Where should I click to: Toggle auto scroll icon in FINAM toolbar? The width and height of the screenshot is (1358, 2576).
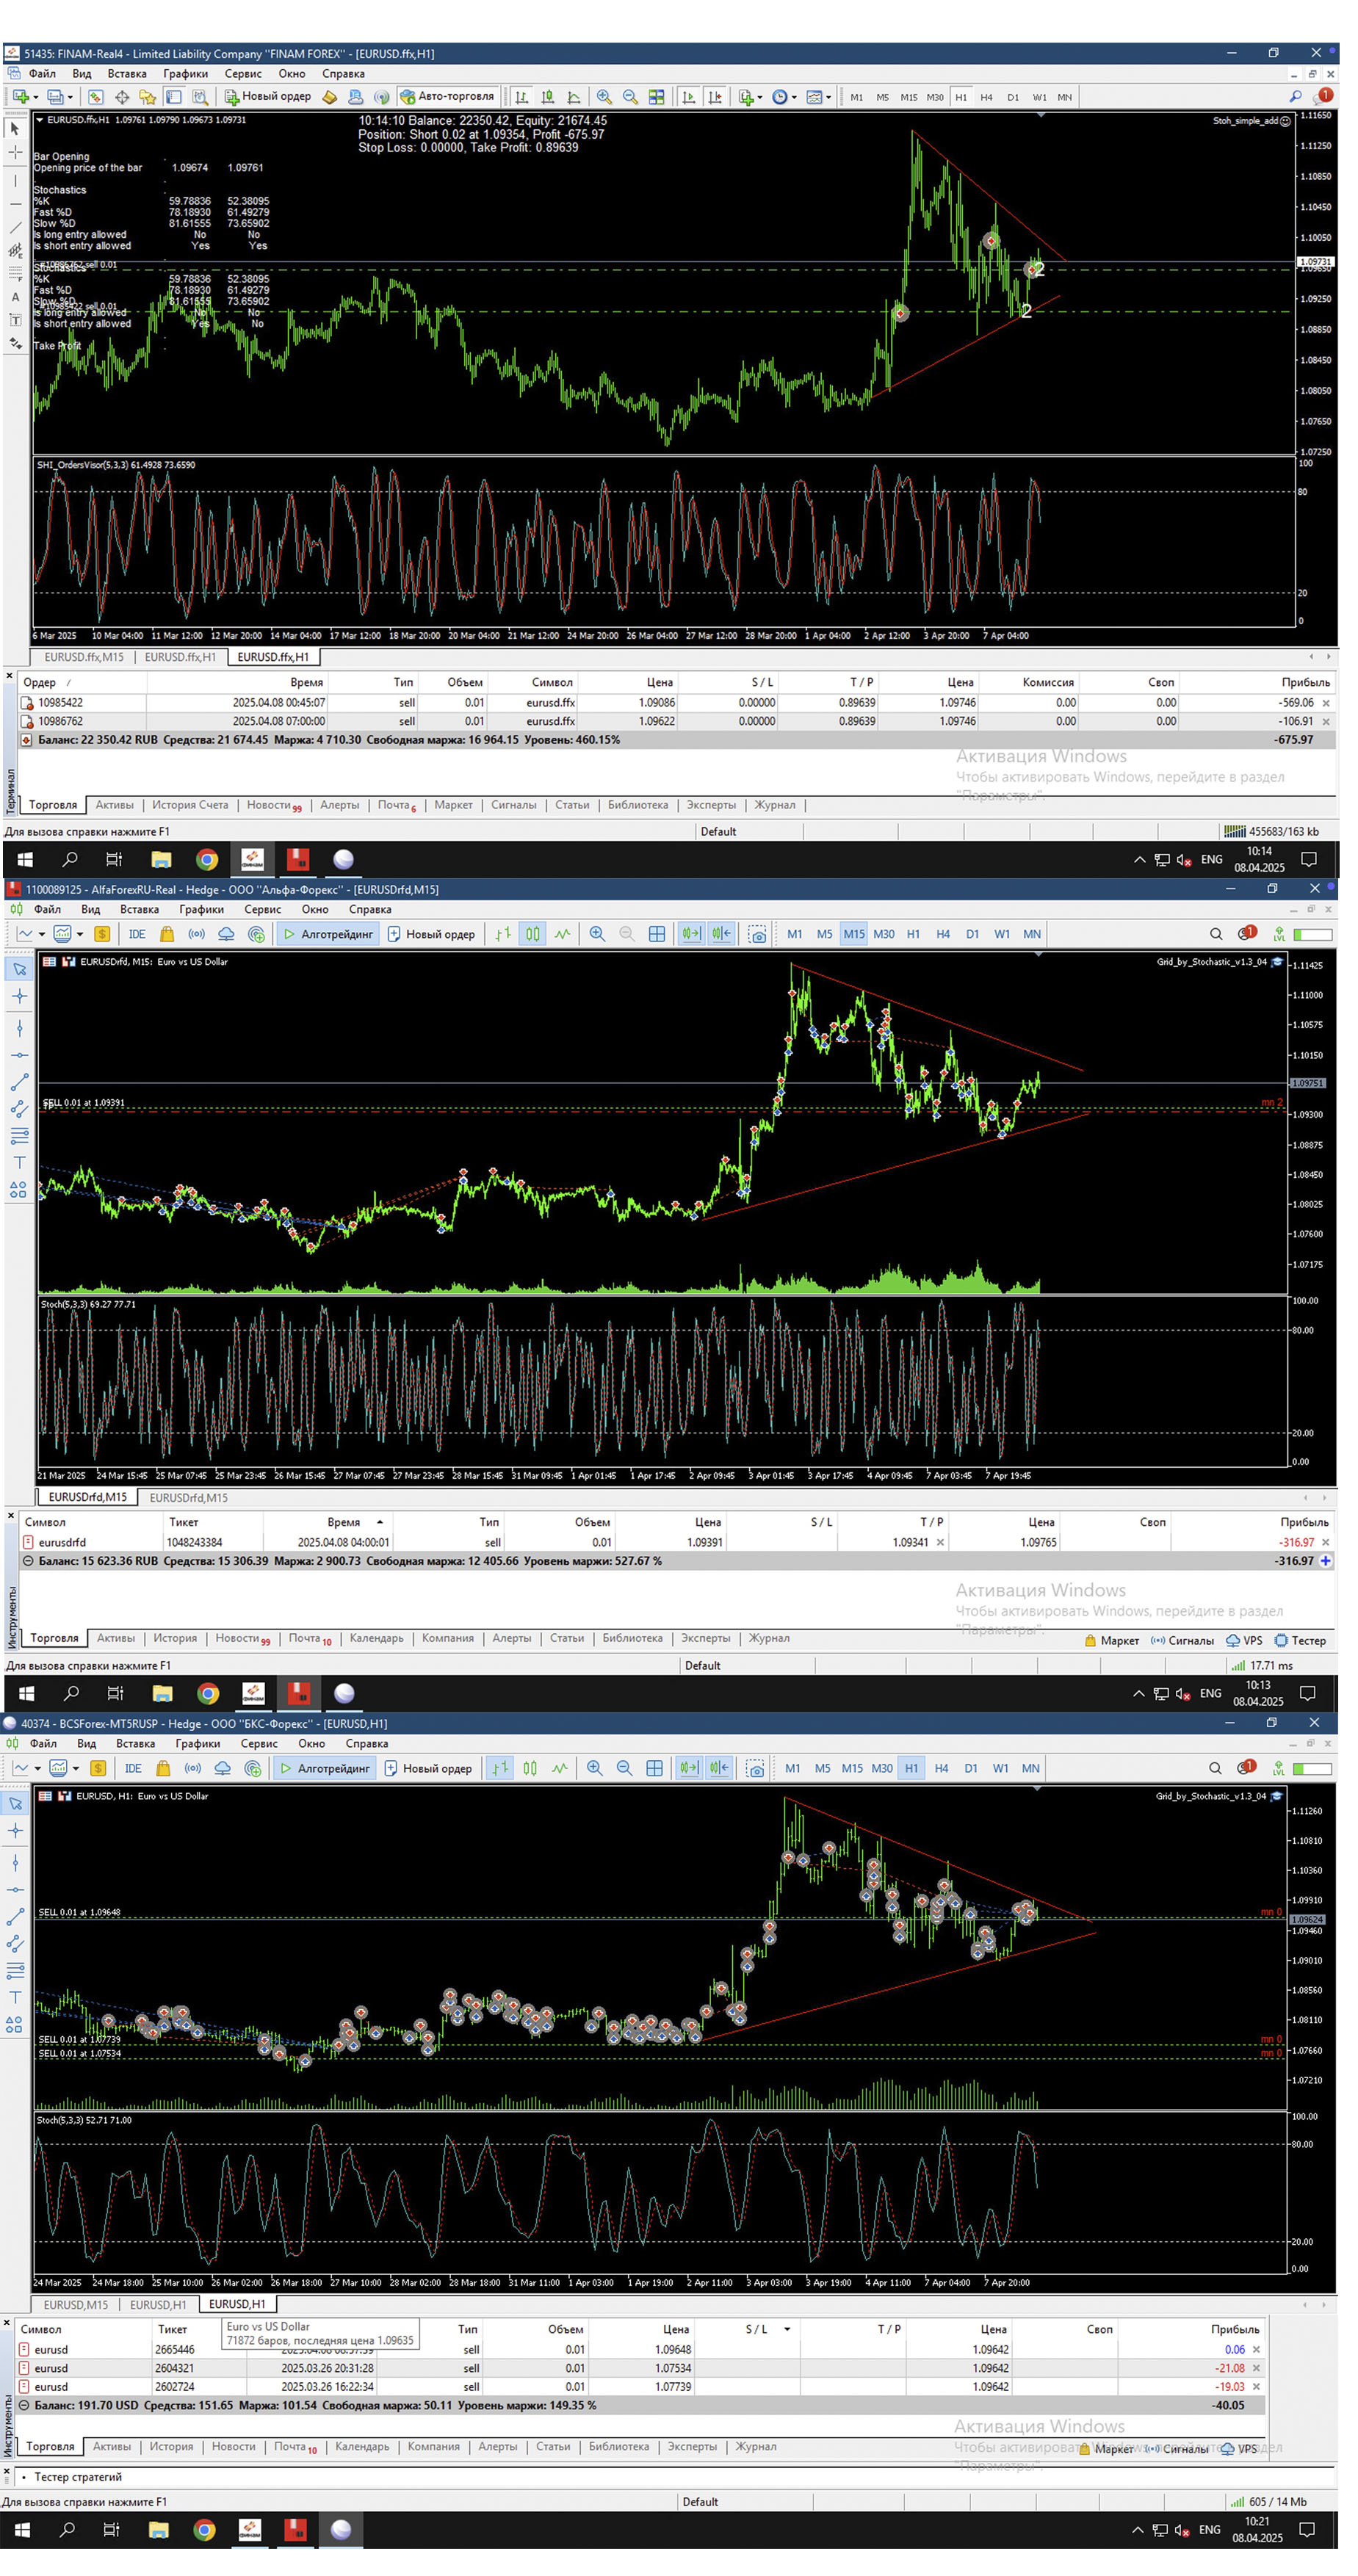click(x=689, y=97)
